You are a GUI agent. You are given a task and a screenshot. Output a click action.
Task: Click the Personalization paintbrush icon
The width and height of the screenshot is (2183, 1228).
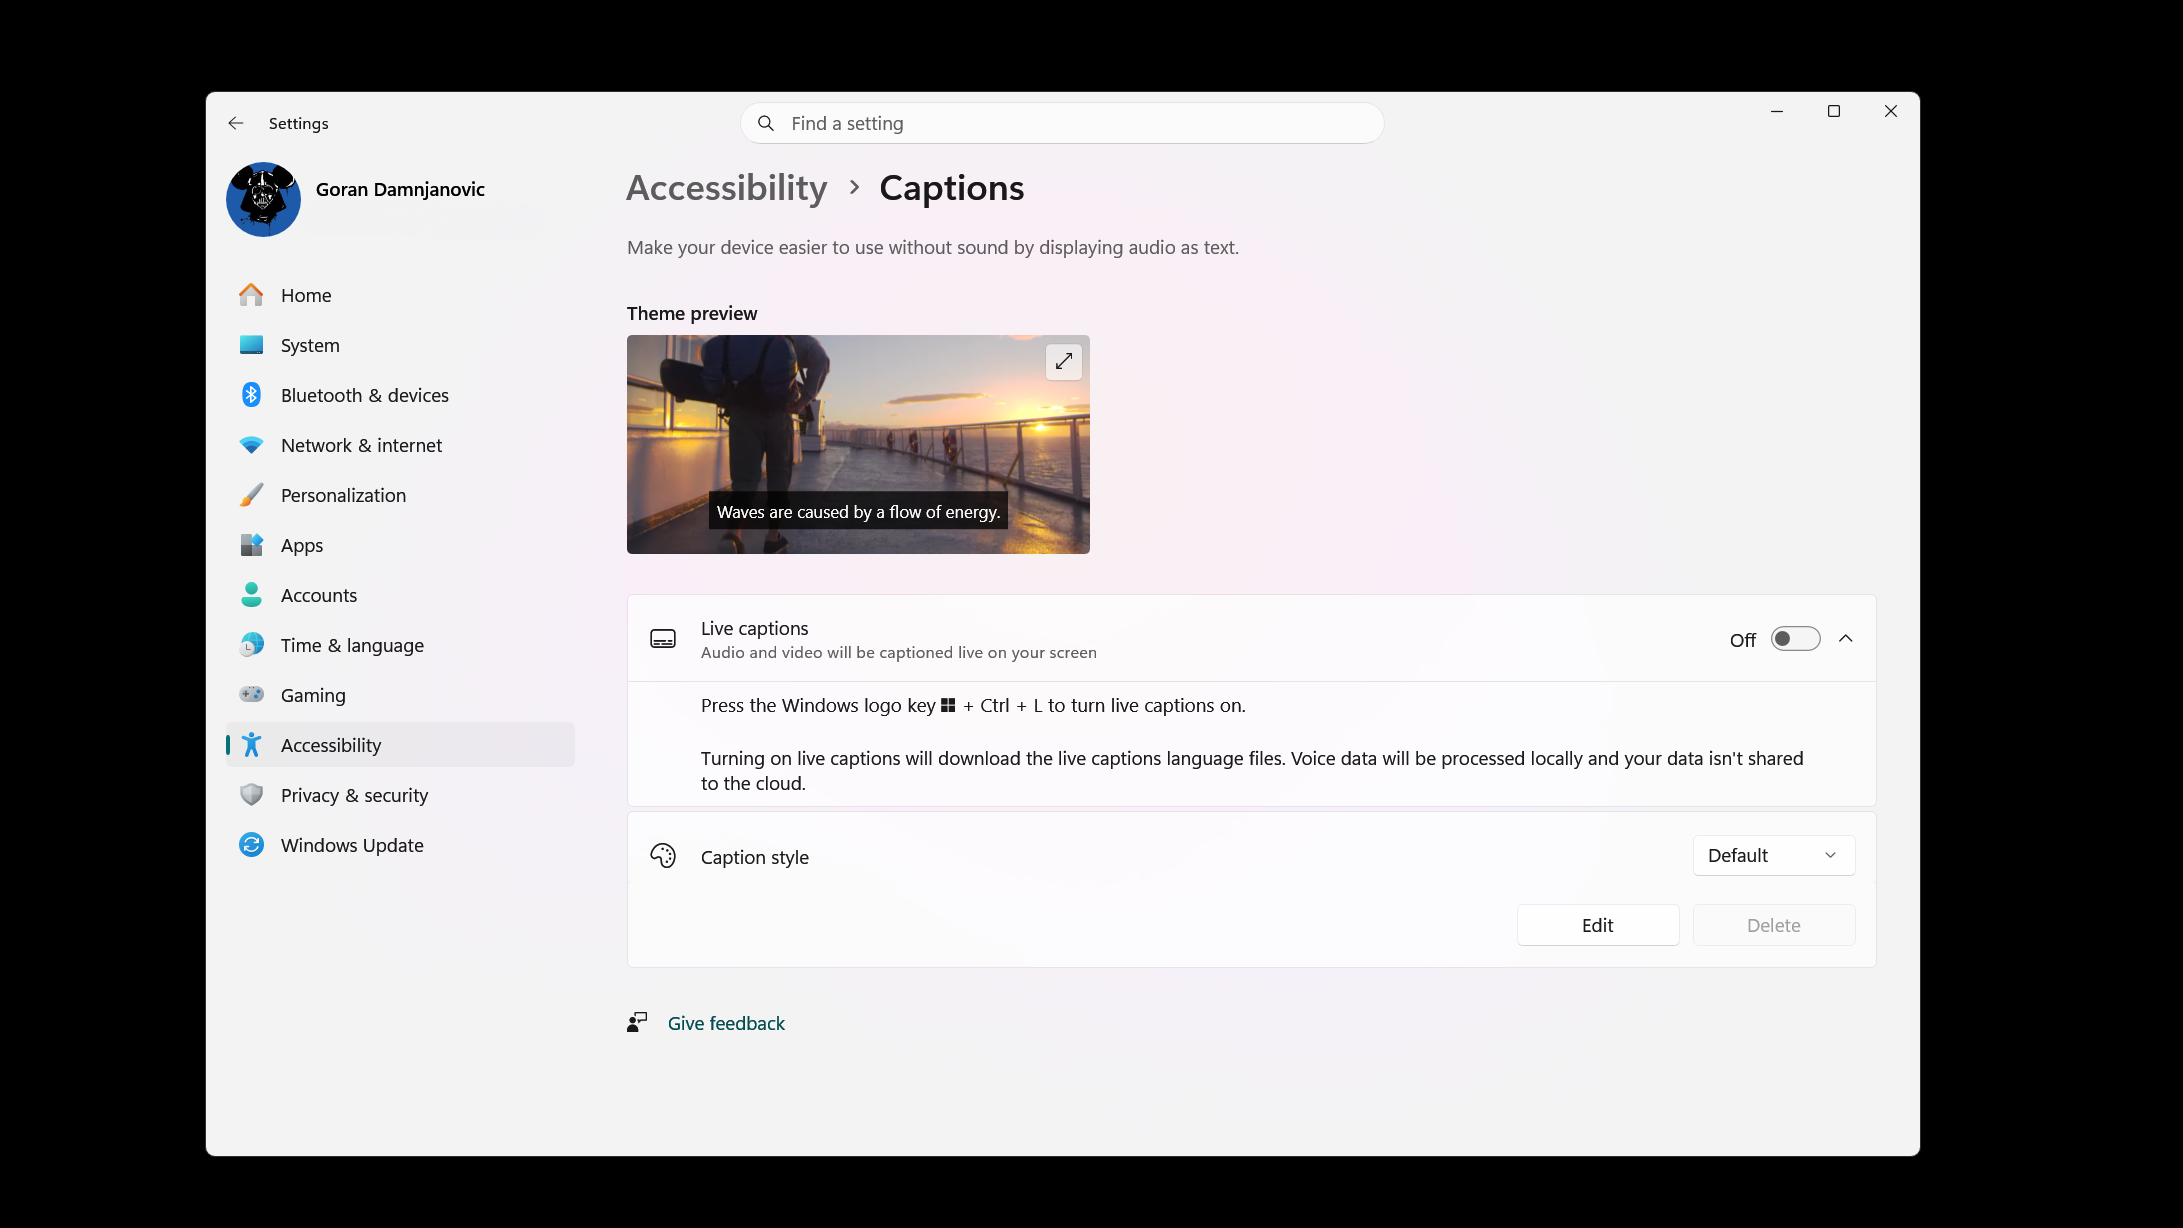pyautogui.click(x=251, y=495)
